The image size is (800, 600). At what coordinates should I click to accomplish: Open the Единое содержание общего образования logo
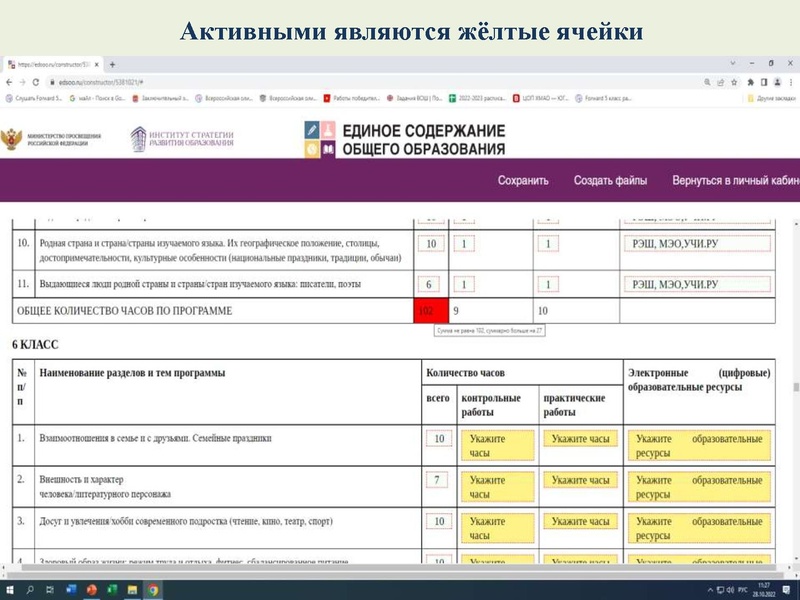click(x=410, y=138)
